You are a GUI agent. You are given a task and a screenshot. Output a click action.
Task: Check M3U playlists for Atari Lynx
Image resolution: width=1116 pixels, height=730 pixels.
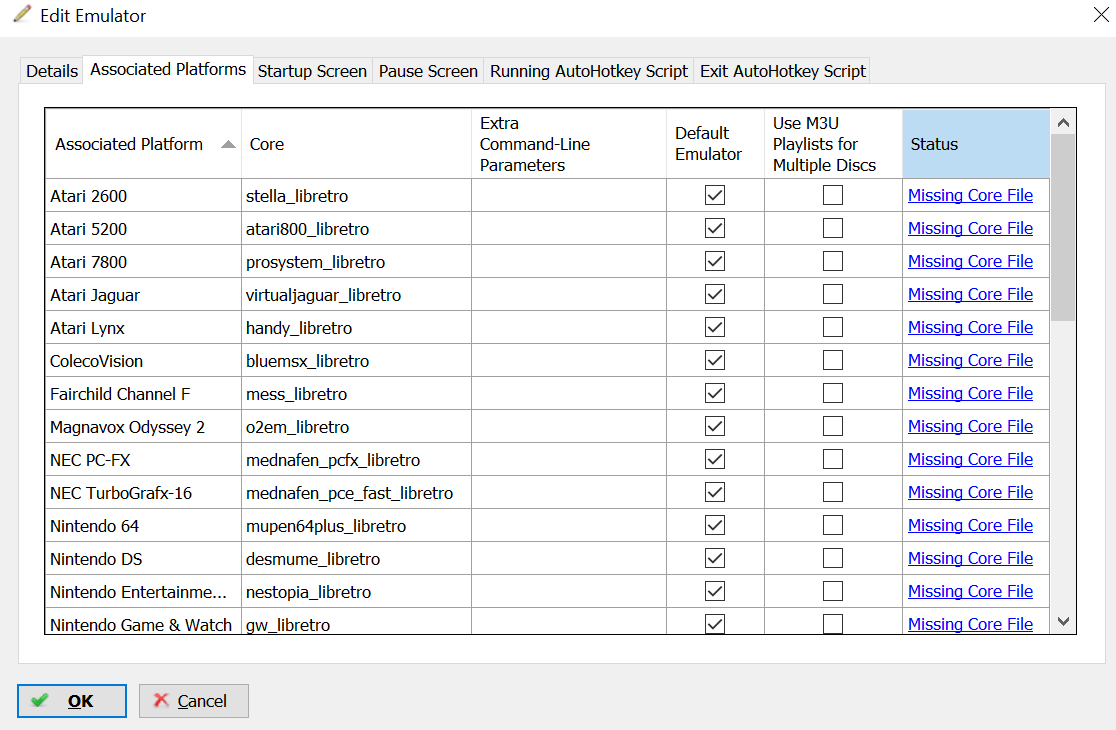[x=833, y=327]
